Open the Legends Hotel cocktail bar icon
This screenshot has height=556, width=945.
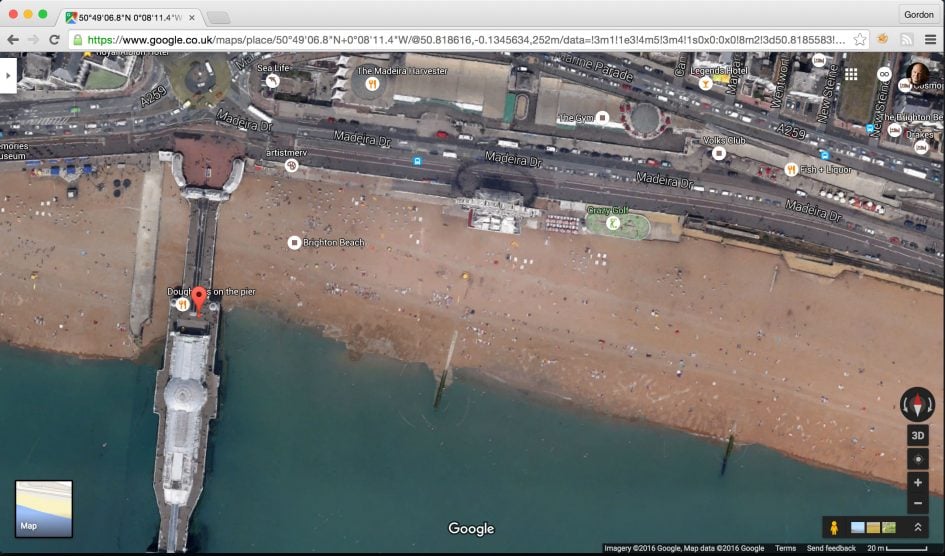coord(705,84)
